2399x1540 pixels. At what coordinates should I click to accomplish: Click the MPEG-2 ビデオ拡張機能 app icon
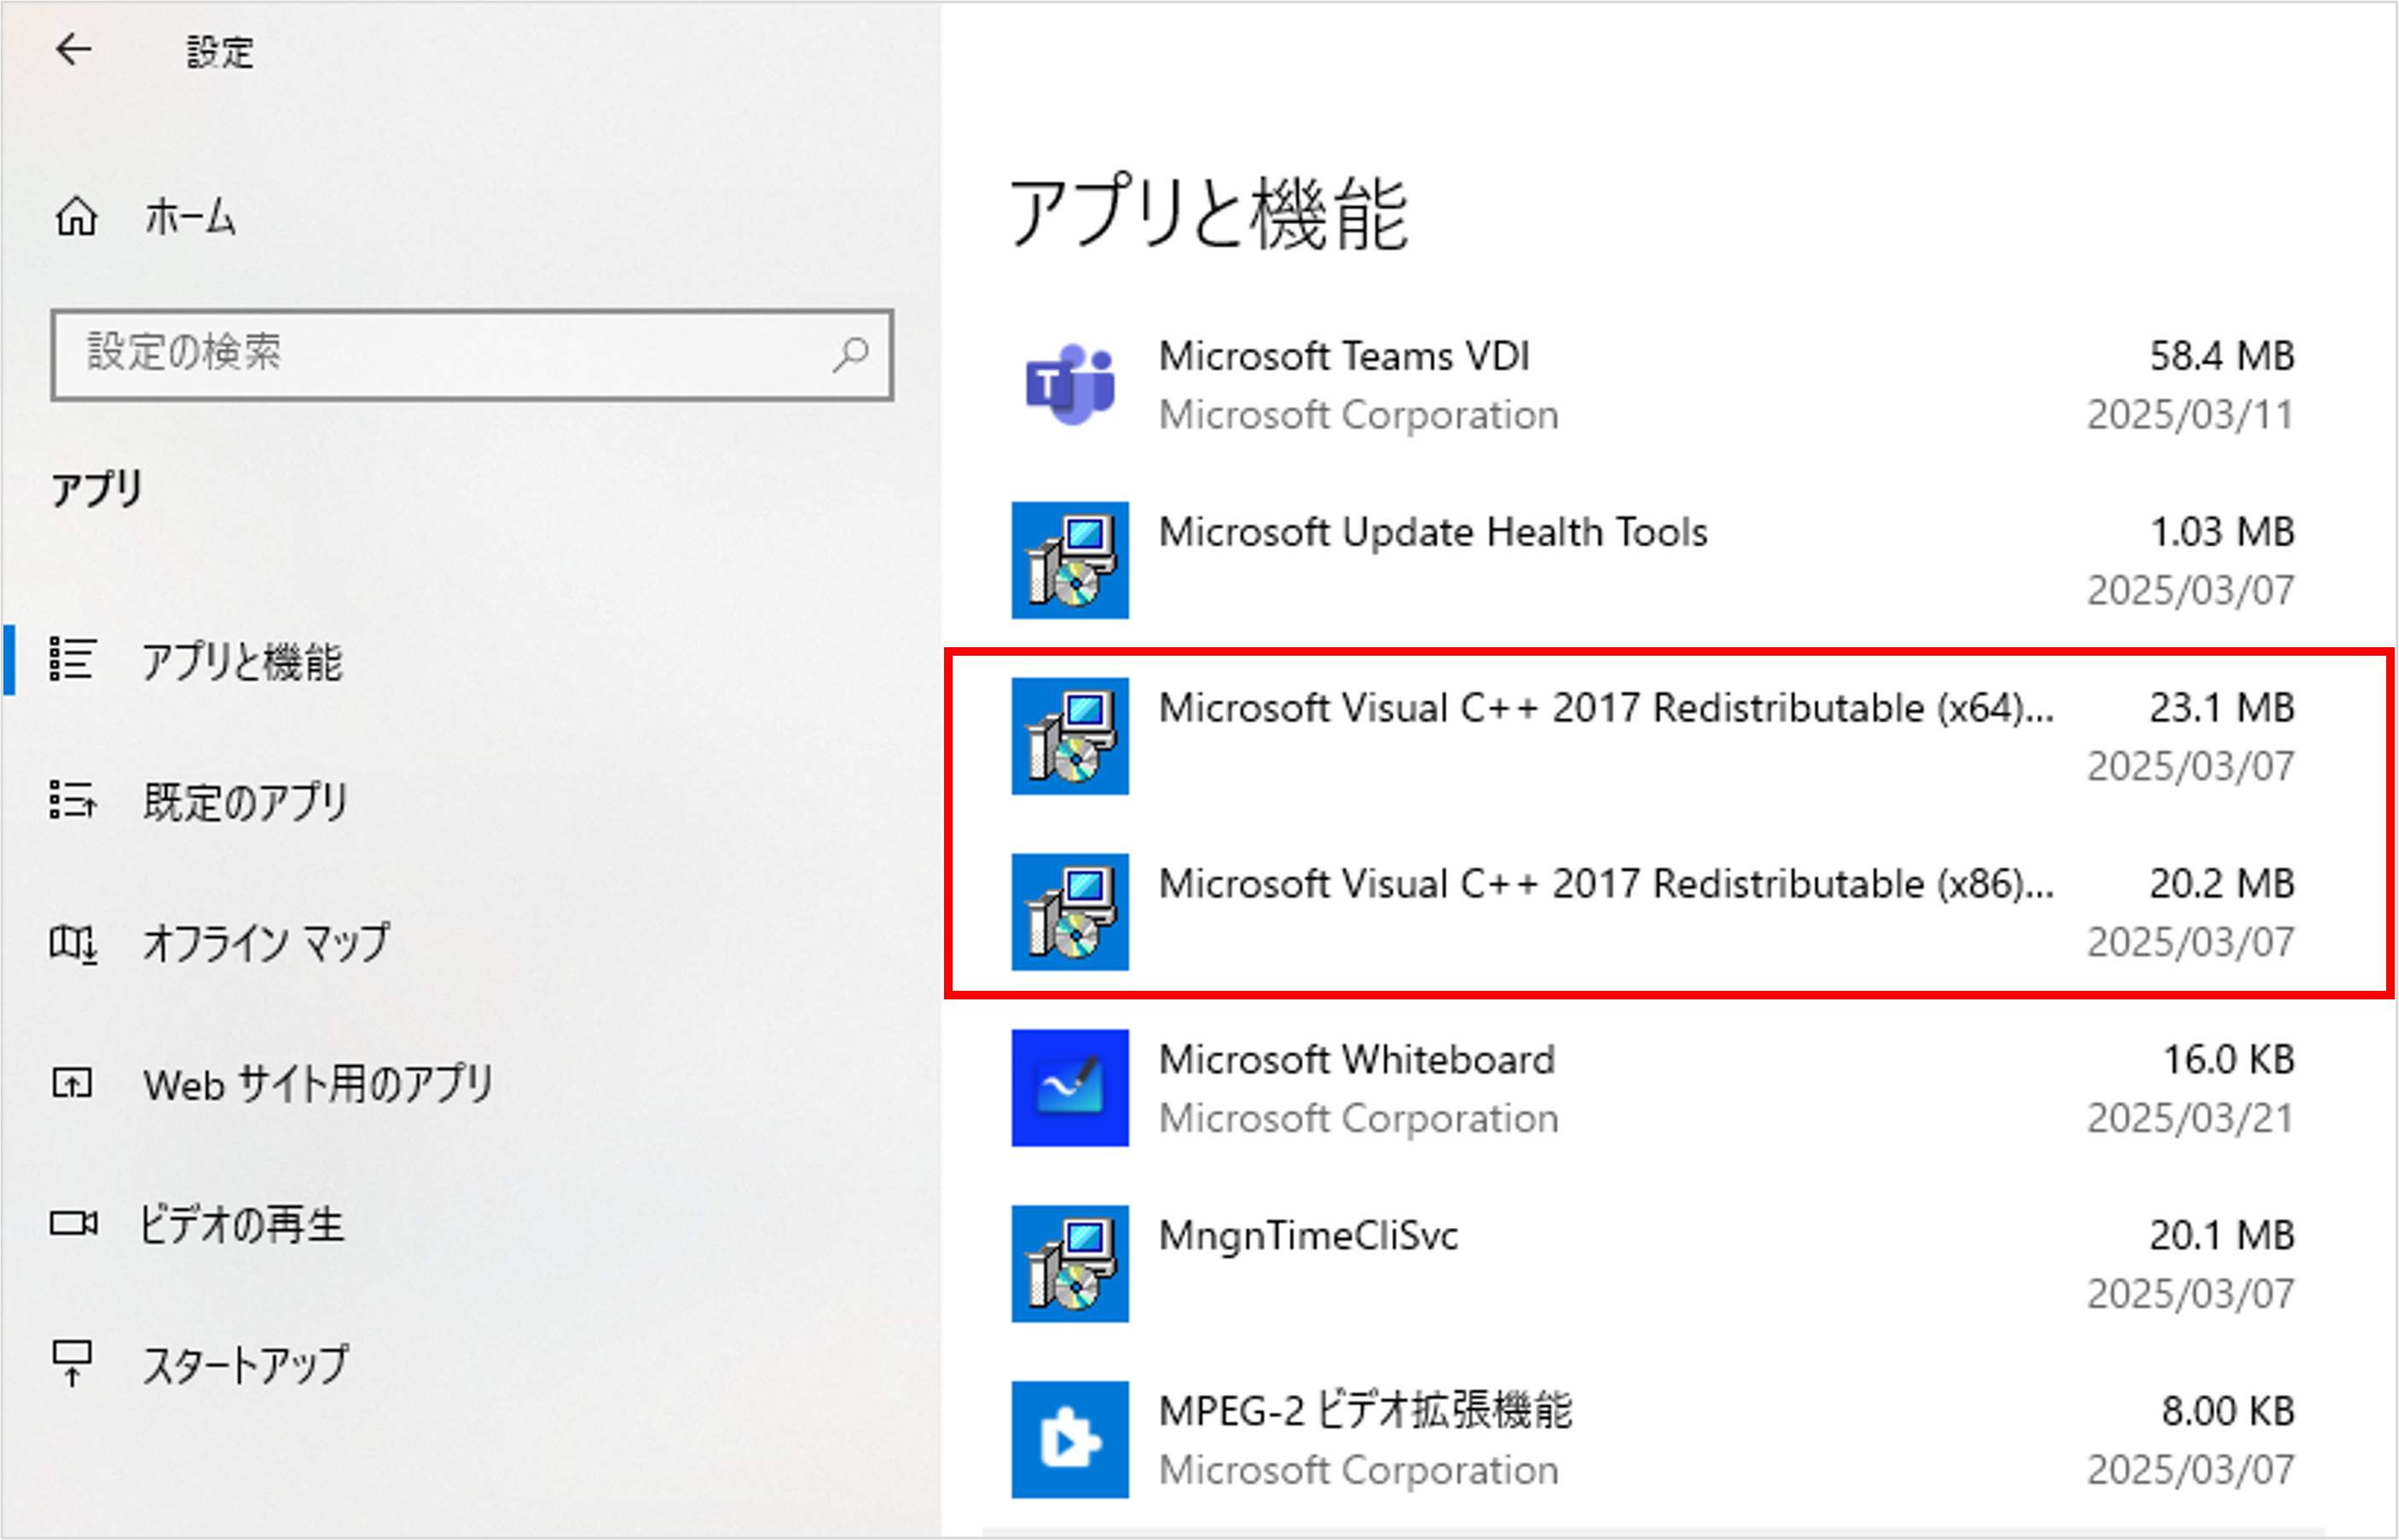pos(1070,1440)
